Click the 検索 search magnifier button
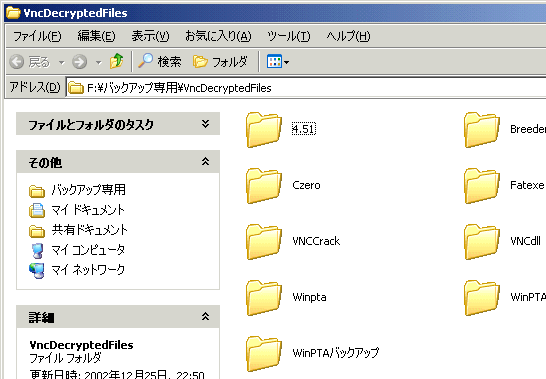The width and height of the screenshot is (546, 379). click(x=160, y=62)
